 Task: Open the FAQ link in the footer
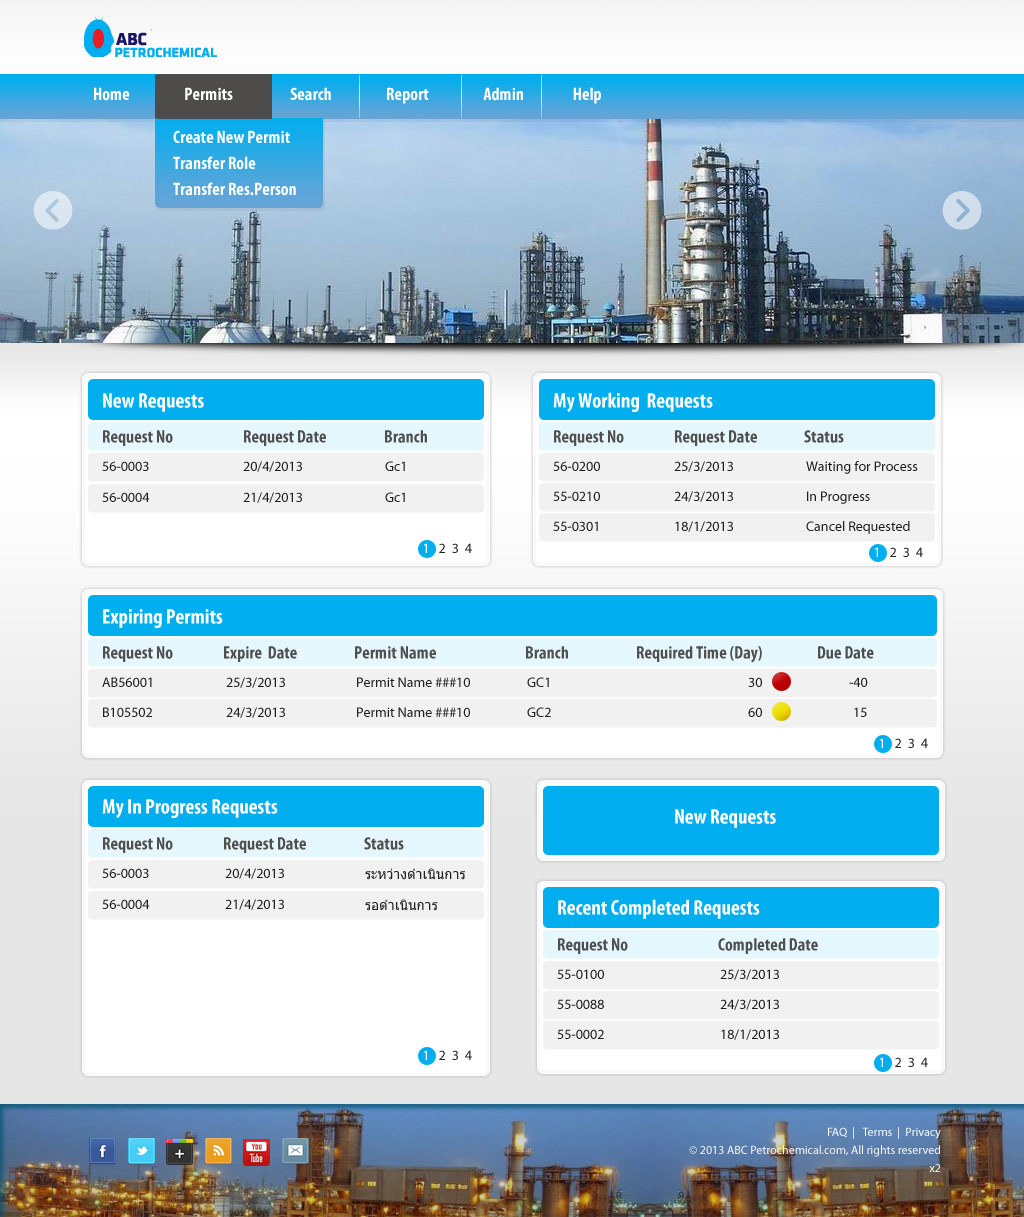(x=837, y=1131)
